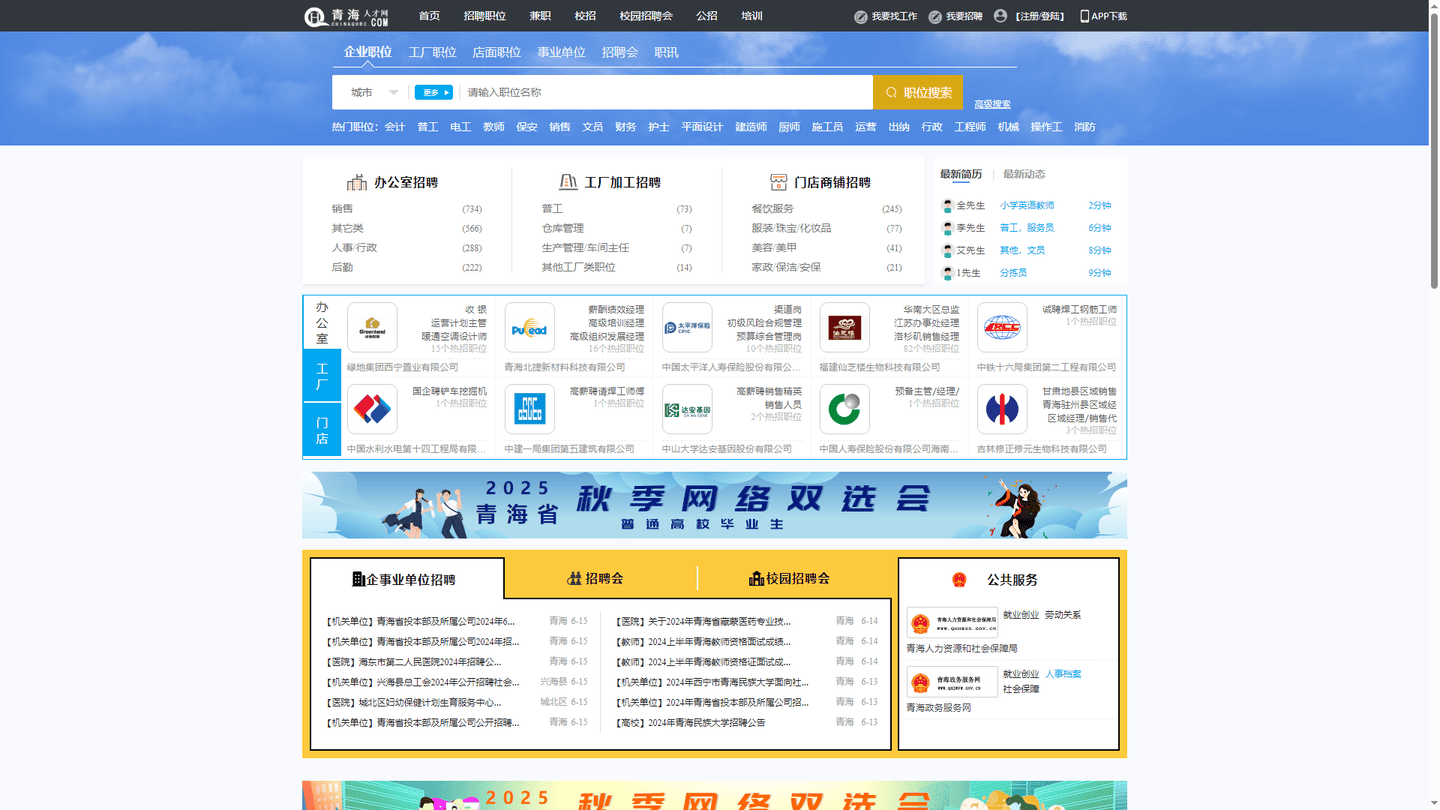Expand the 更多 options button
This screenshot has width=1440, height=810.
point(434,92)
